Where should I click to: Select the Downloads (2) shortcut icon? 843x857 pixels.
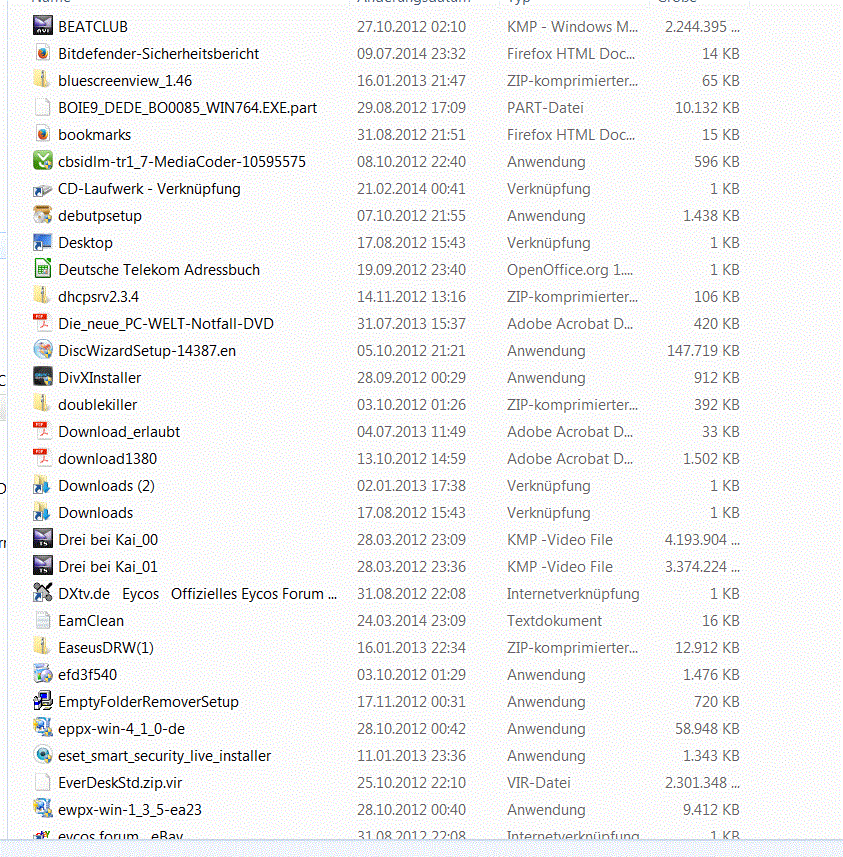tap(43, 485)
